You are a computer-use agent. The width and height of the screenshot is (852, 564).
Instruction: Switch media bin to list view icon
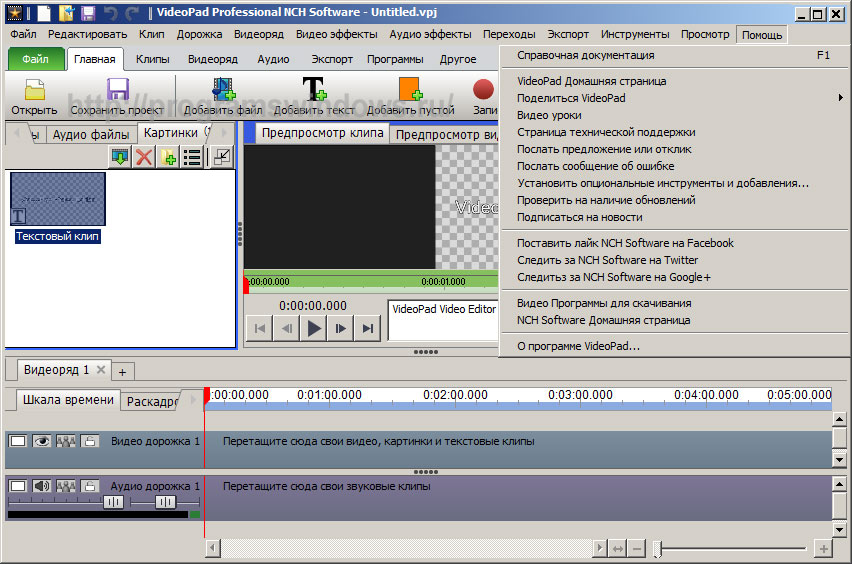[x=192, y=158]
